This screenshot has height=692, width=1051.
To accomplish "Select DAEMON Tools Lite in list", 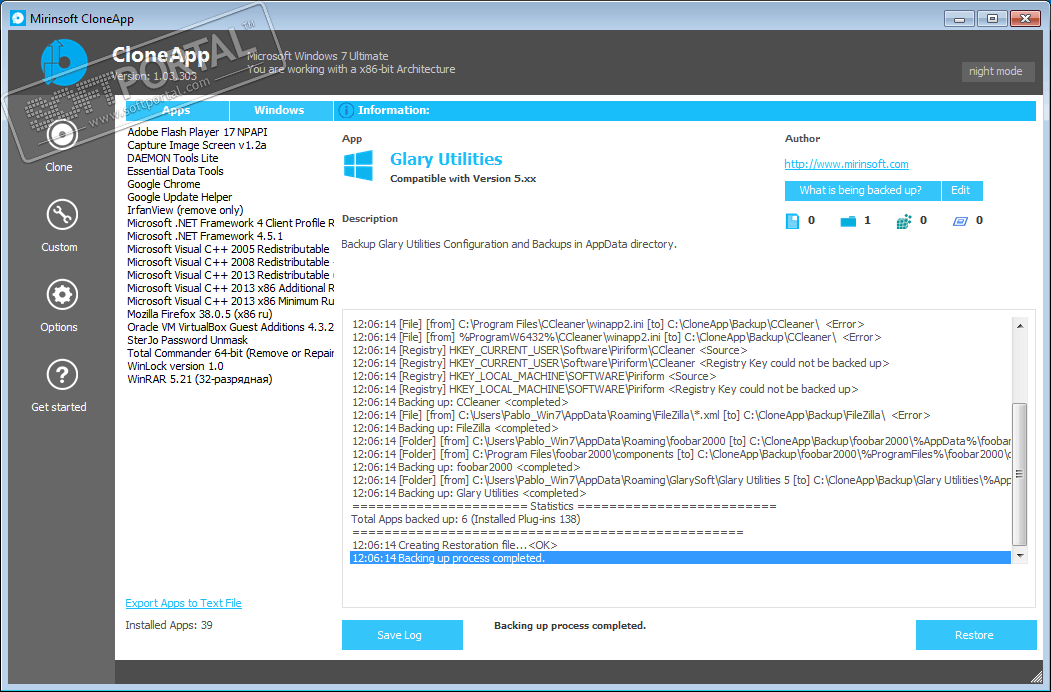I will click(x=172, y=158).
